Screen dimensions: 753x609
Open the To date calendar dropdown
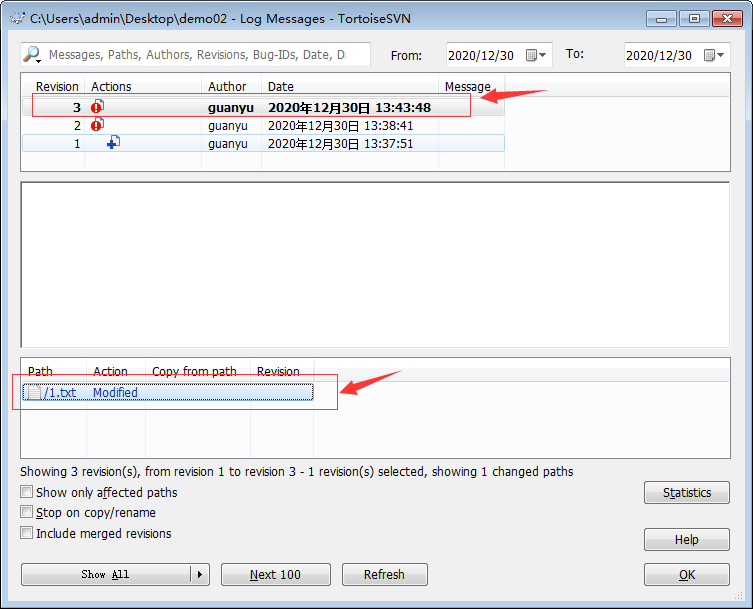(x=714, y=55)
